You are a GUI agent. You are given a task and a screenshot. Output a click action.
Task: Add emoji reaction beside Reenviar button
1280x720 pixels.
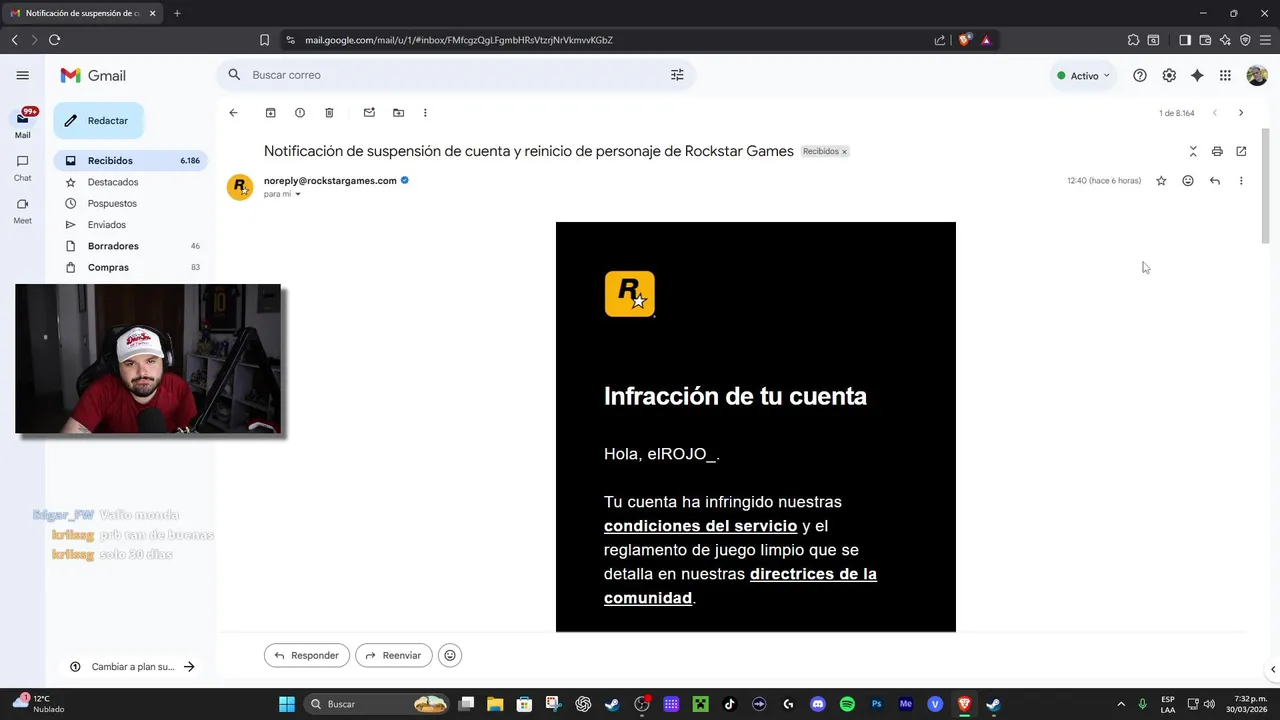tap(450, 655)
